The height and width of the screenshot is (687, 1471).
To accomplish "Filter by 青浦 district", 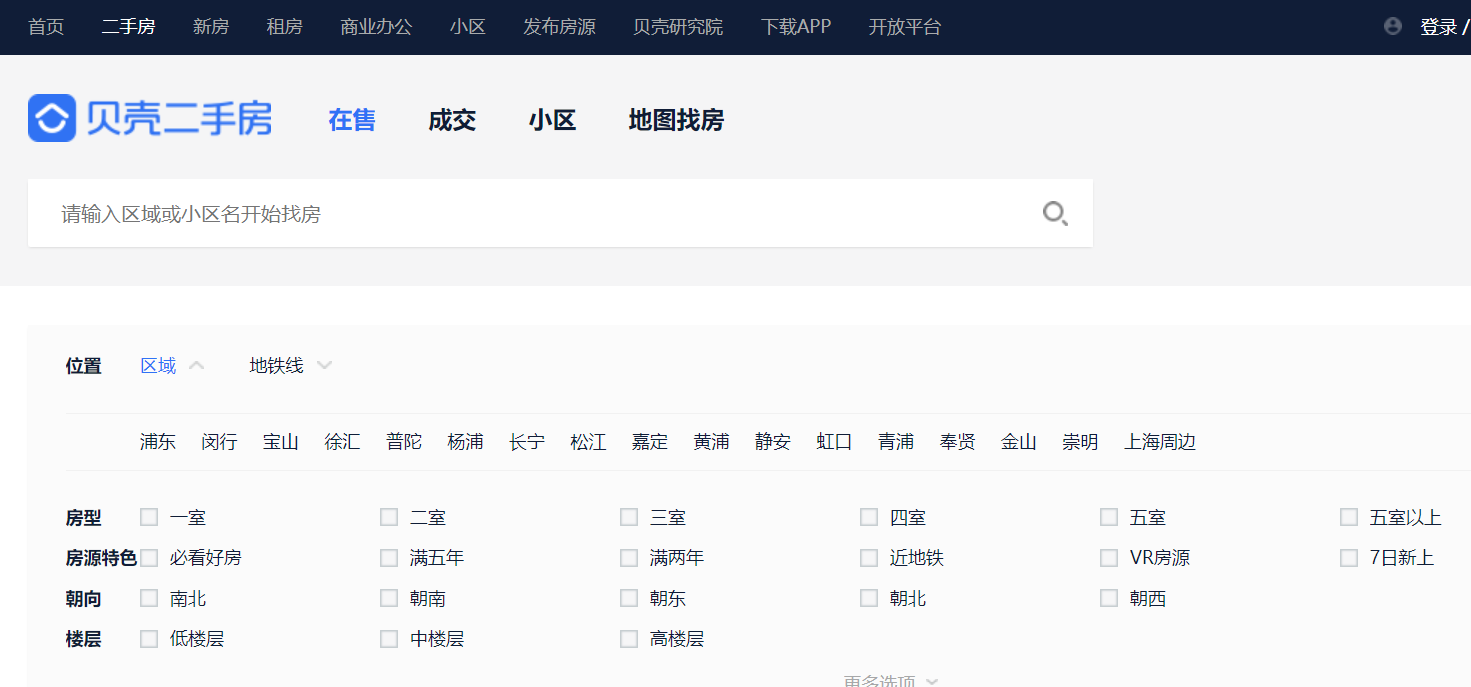I will click(x=896, y=441).
